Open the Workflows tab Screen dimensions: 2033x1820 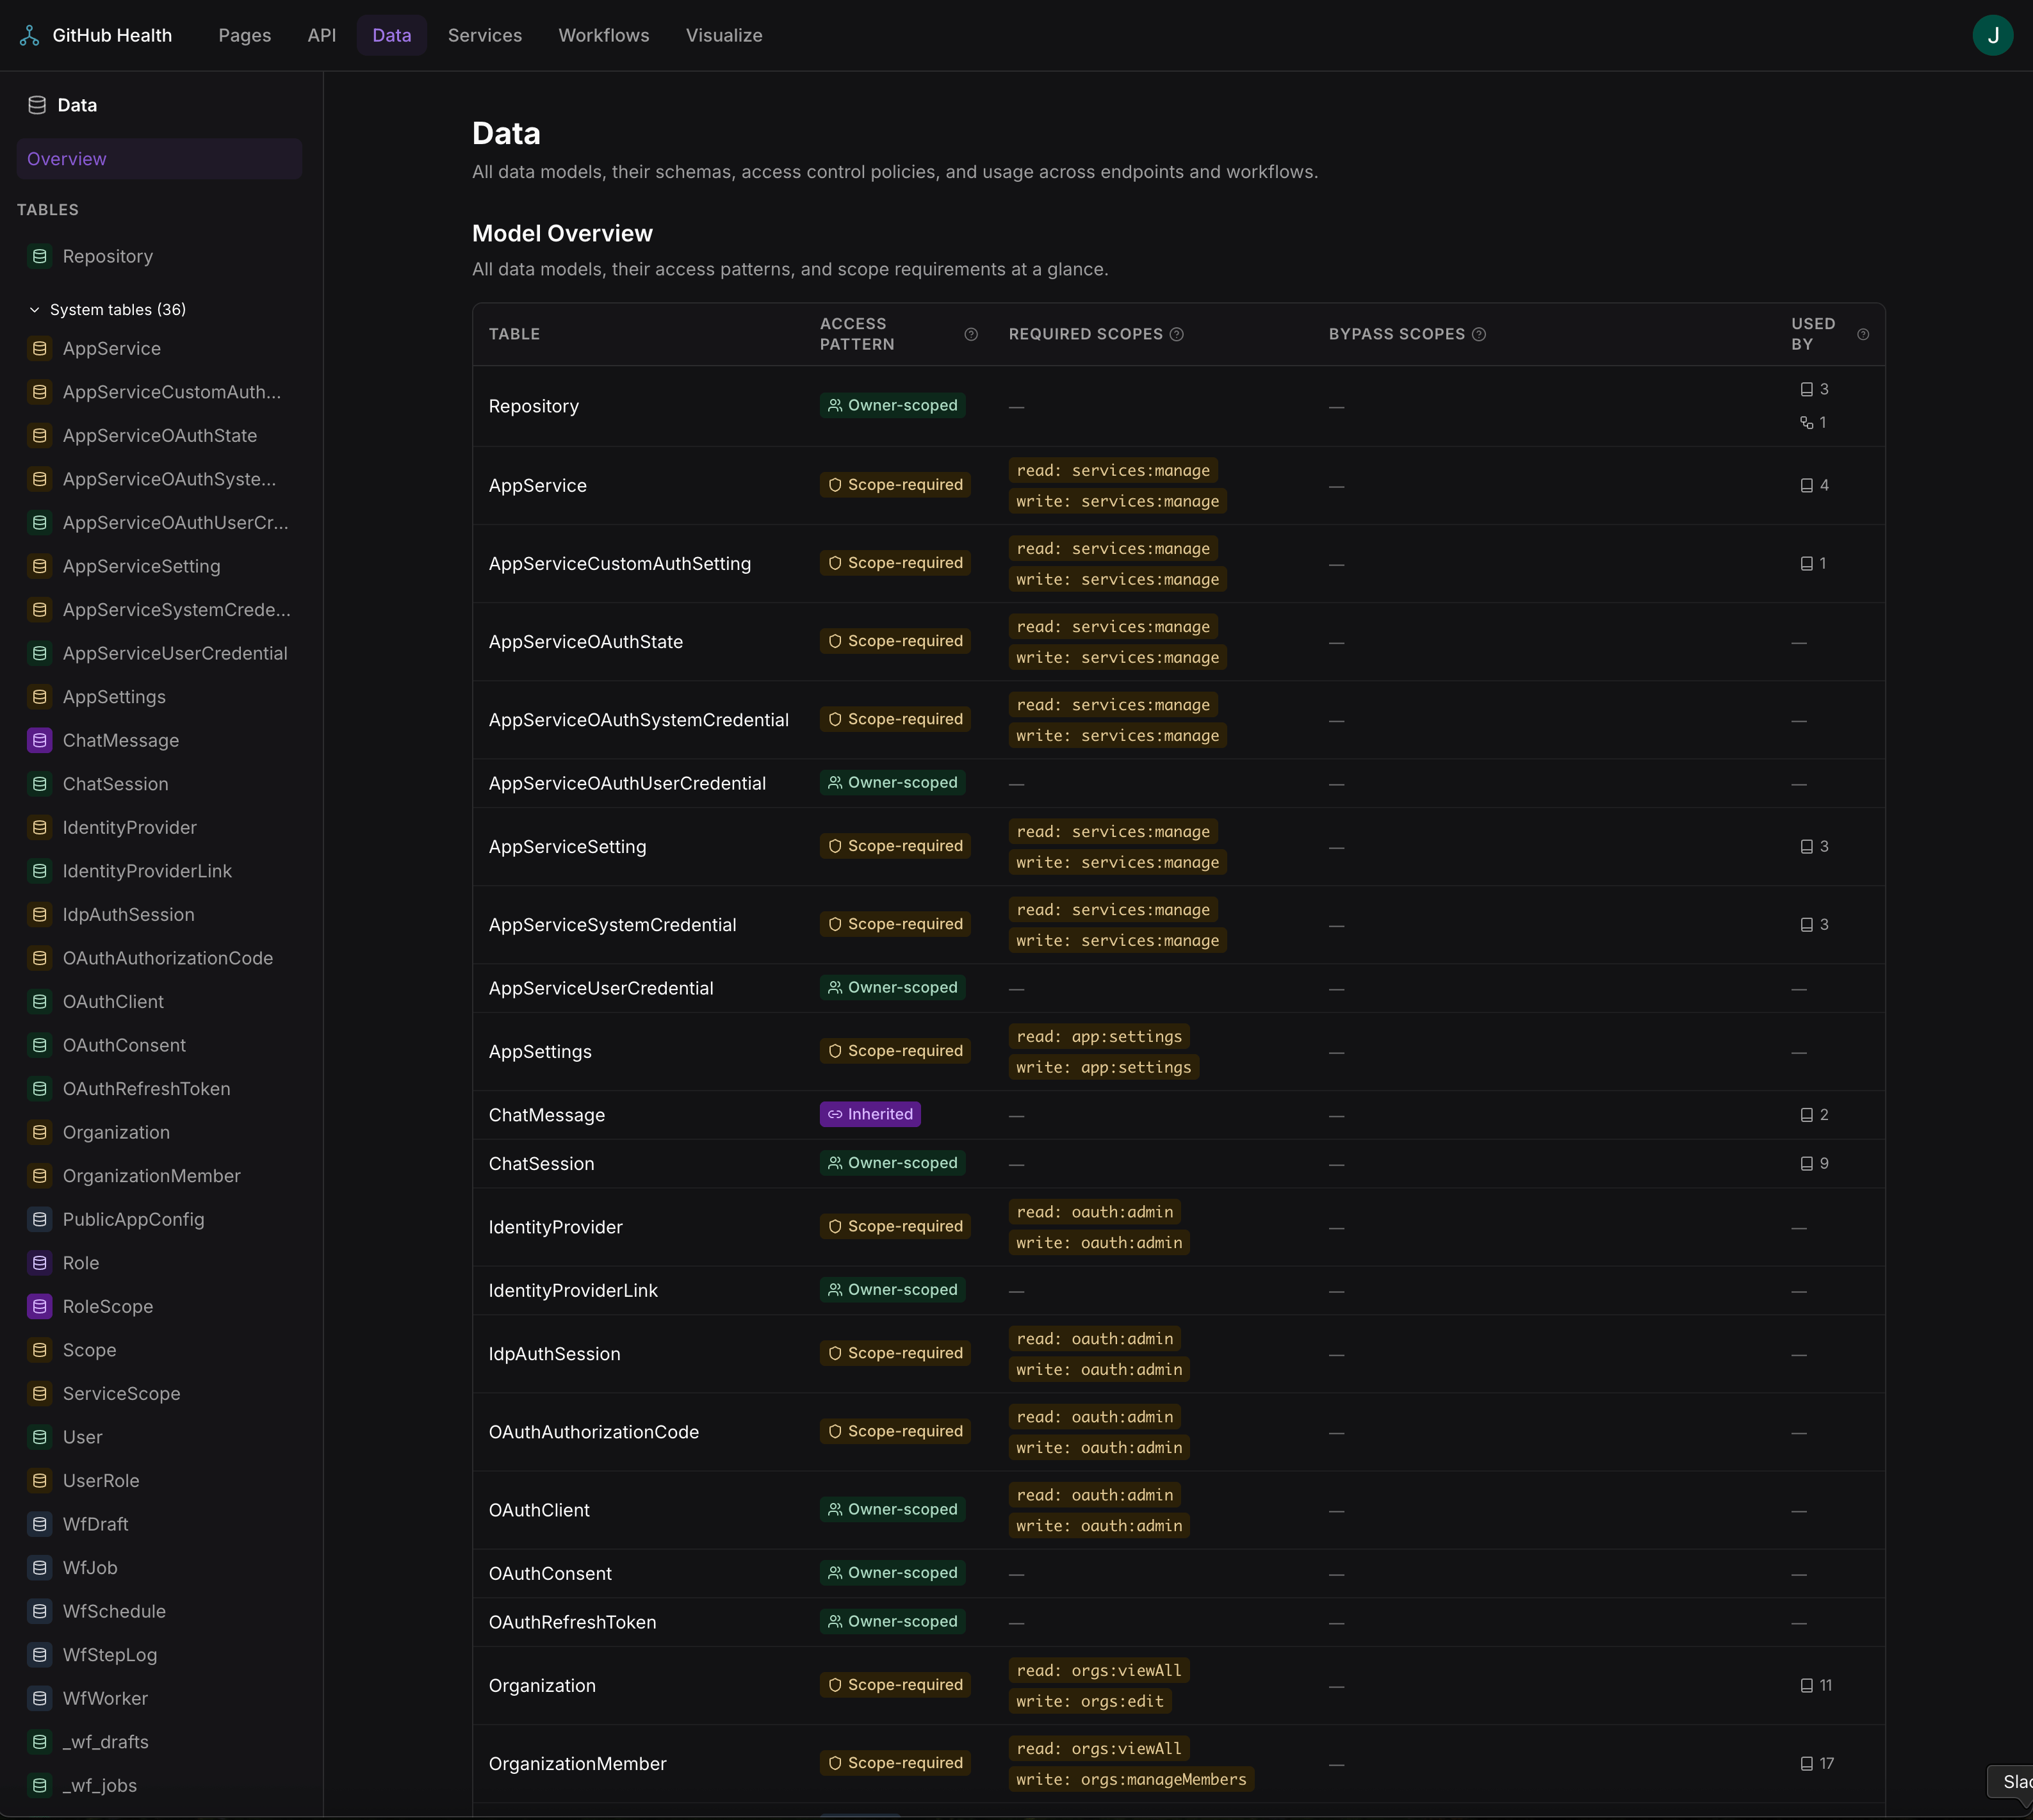[x=604, y=35]
